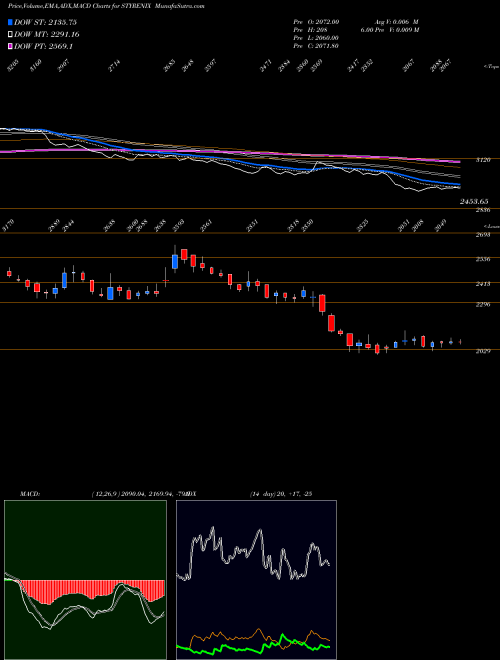
Task: Select the 'DOW PT: 2569.1' legend text
Action: pos(43,46)
